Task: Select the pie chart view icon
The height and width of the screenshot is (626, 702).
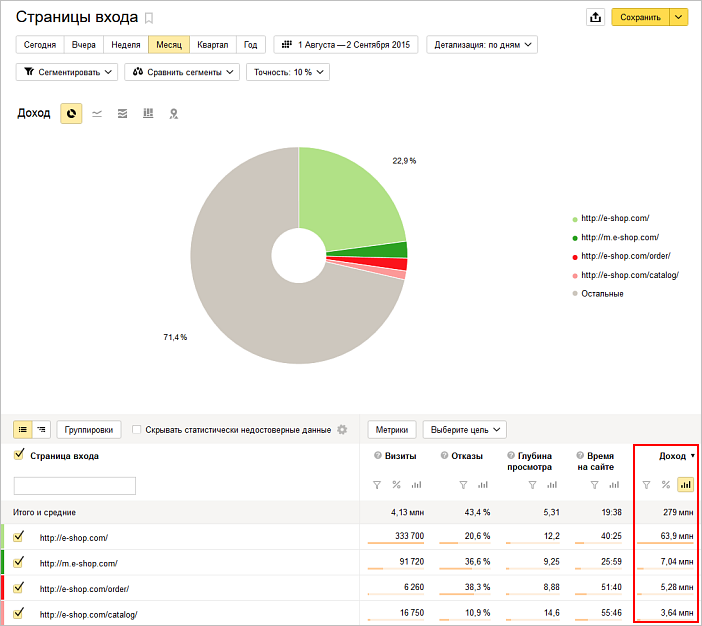Action: (x=71, y=114)
